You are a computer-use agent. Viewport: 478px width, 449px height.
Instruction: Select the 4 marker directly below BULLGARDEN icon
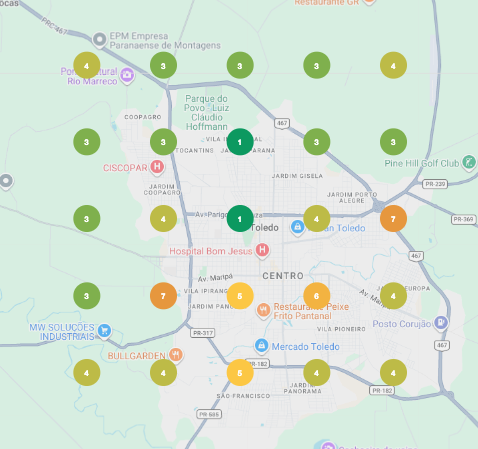pyautogui.click(x=163, y=372)
